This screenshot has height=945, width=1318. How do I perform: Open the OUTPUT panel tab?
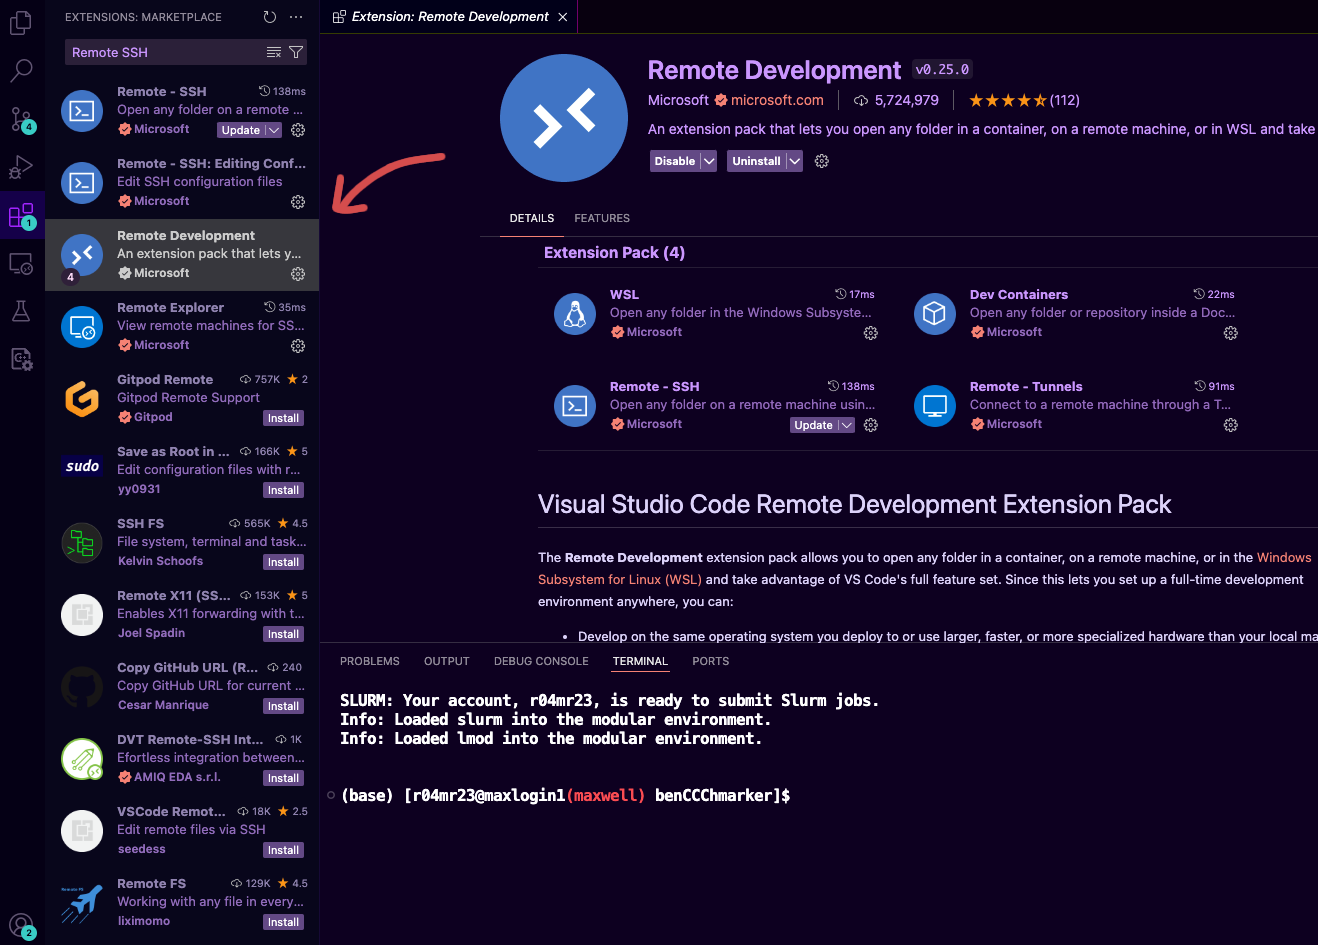click(x=447, y=661)
